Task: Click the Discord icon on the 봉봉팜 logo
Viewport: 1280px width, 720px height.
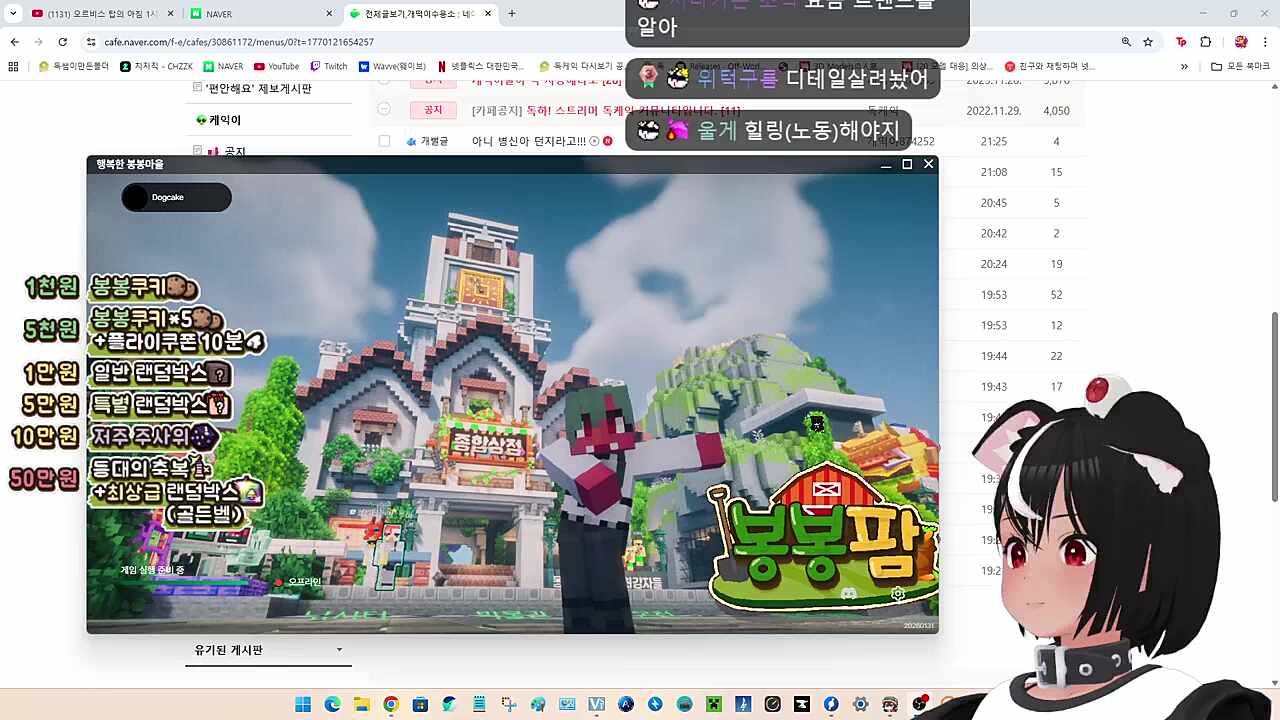Action: pyautogui.click(x=849, y=592)
